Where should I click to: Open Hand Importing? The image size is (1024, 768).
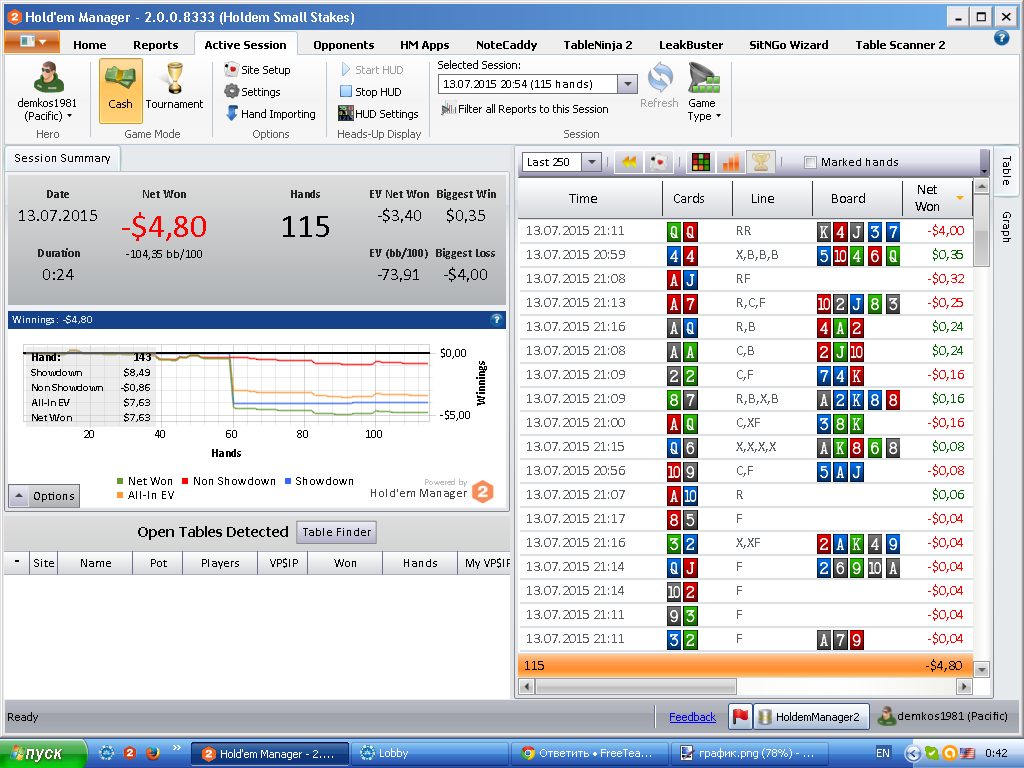tap(270, 114)
